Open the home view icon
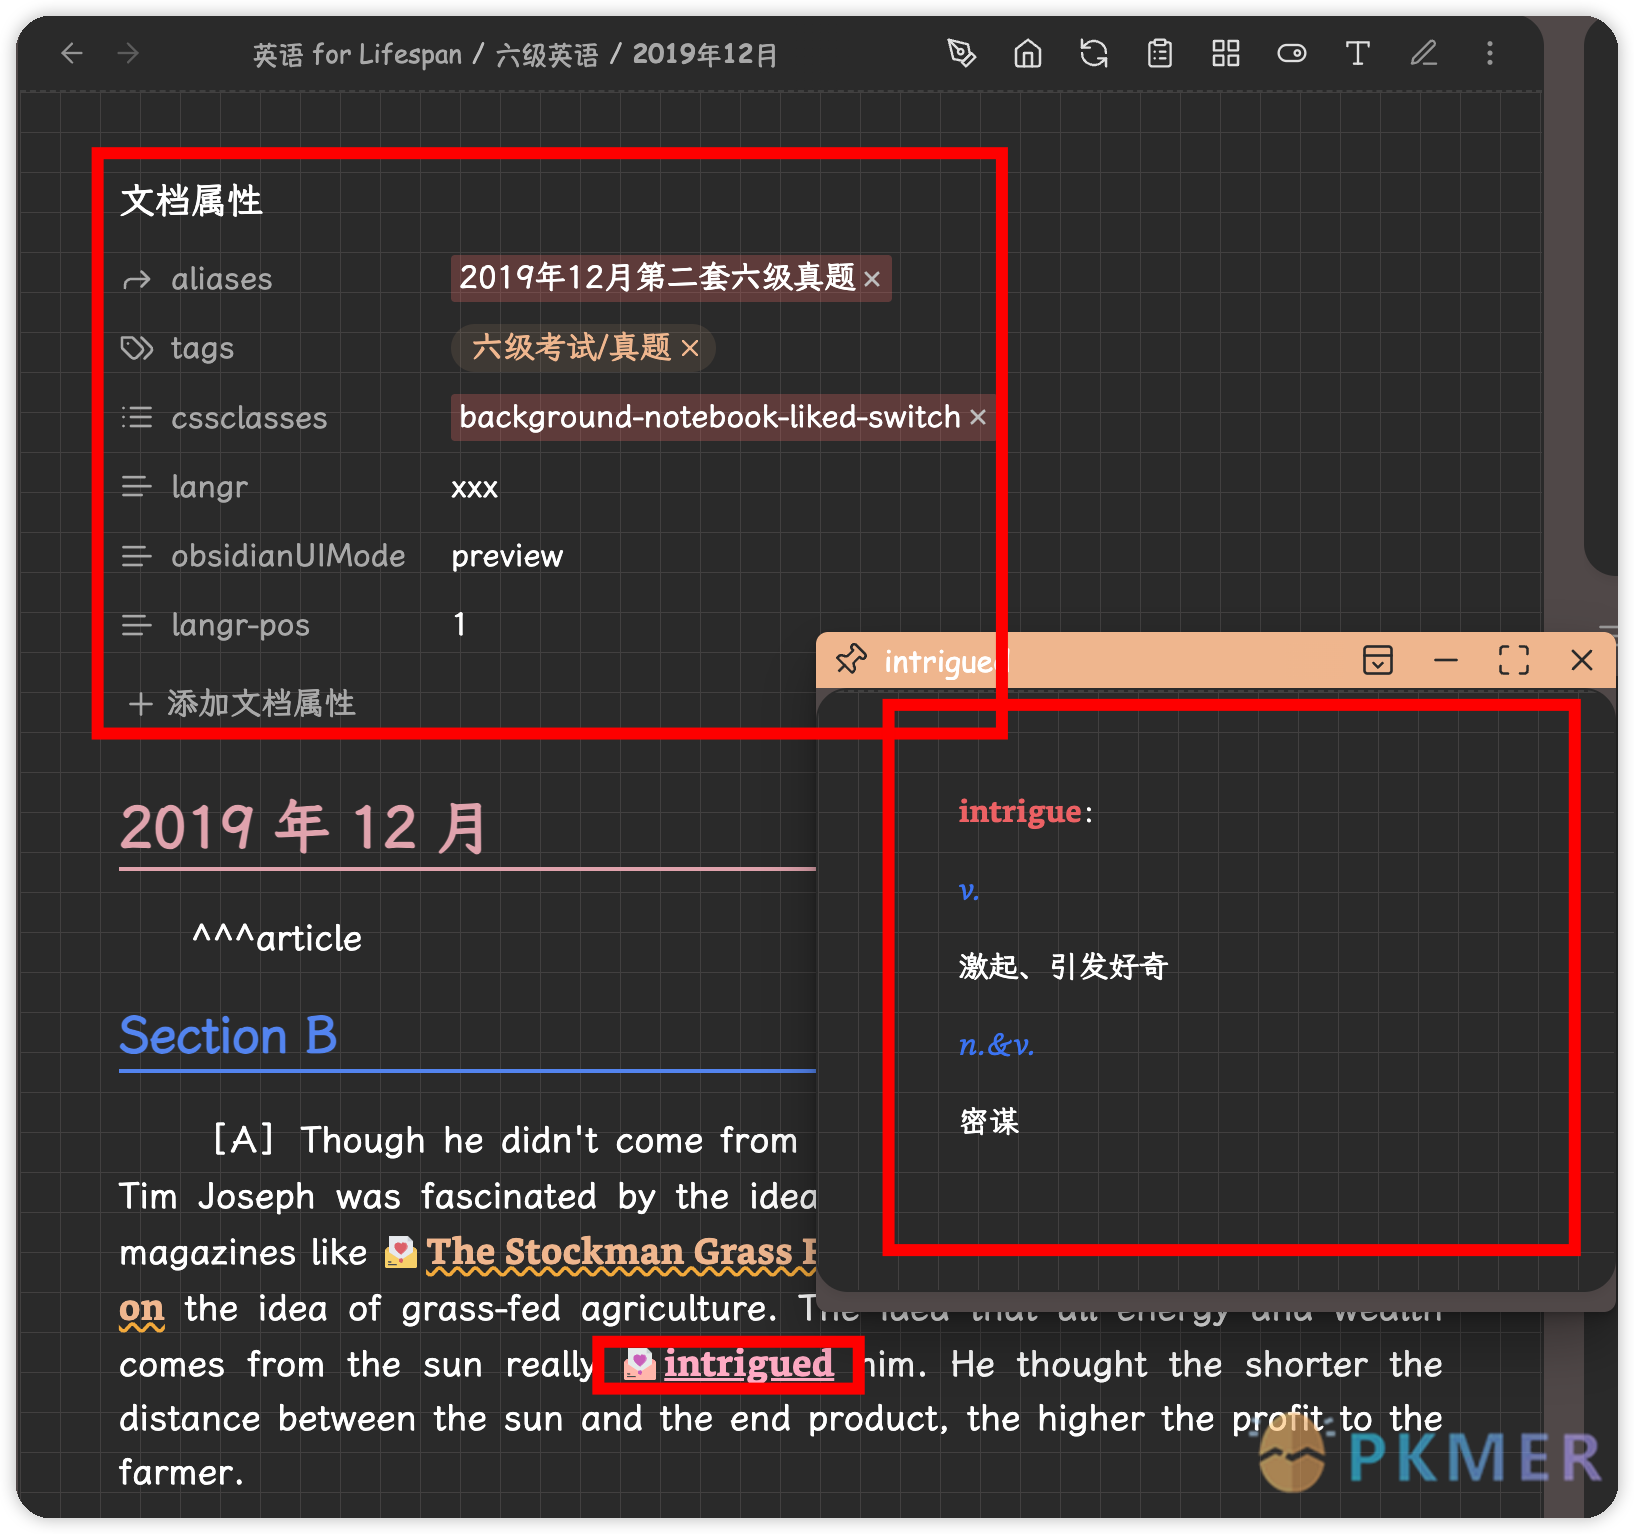Image resolution: width=1634 pixels, height=1534 pixels. coord(1027,53)
